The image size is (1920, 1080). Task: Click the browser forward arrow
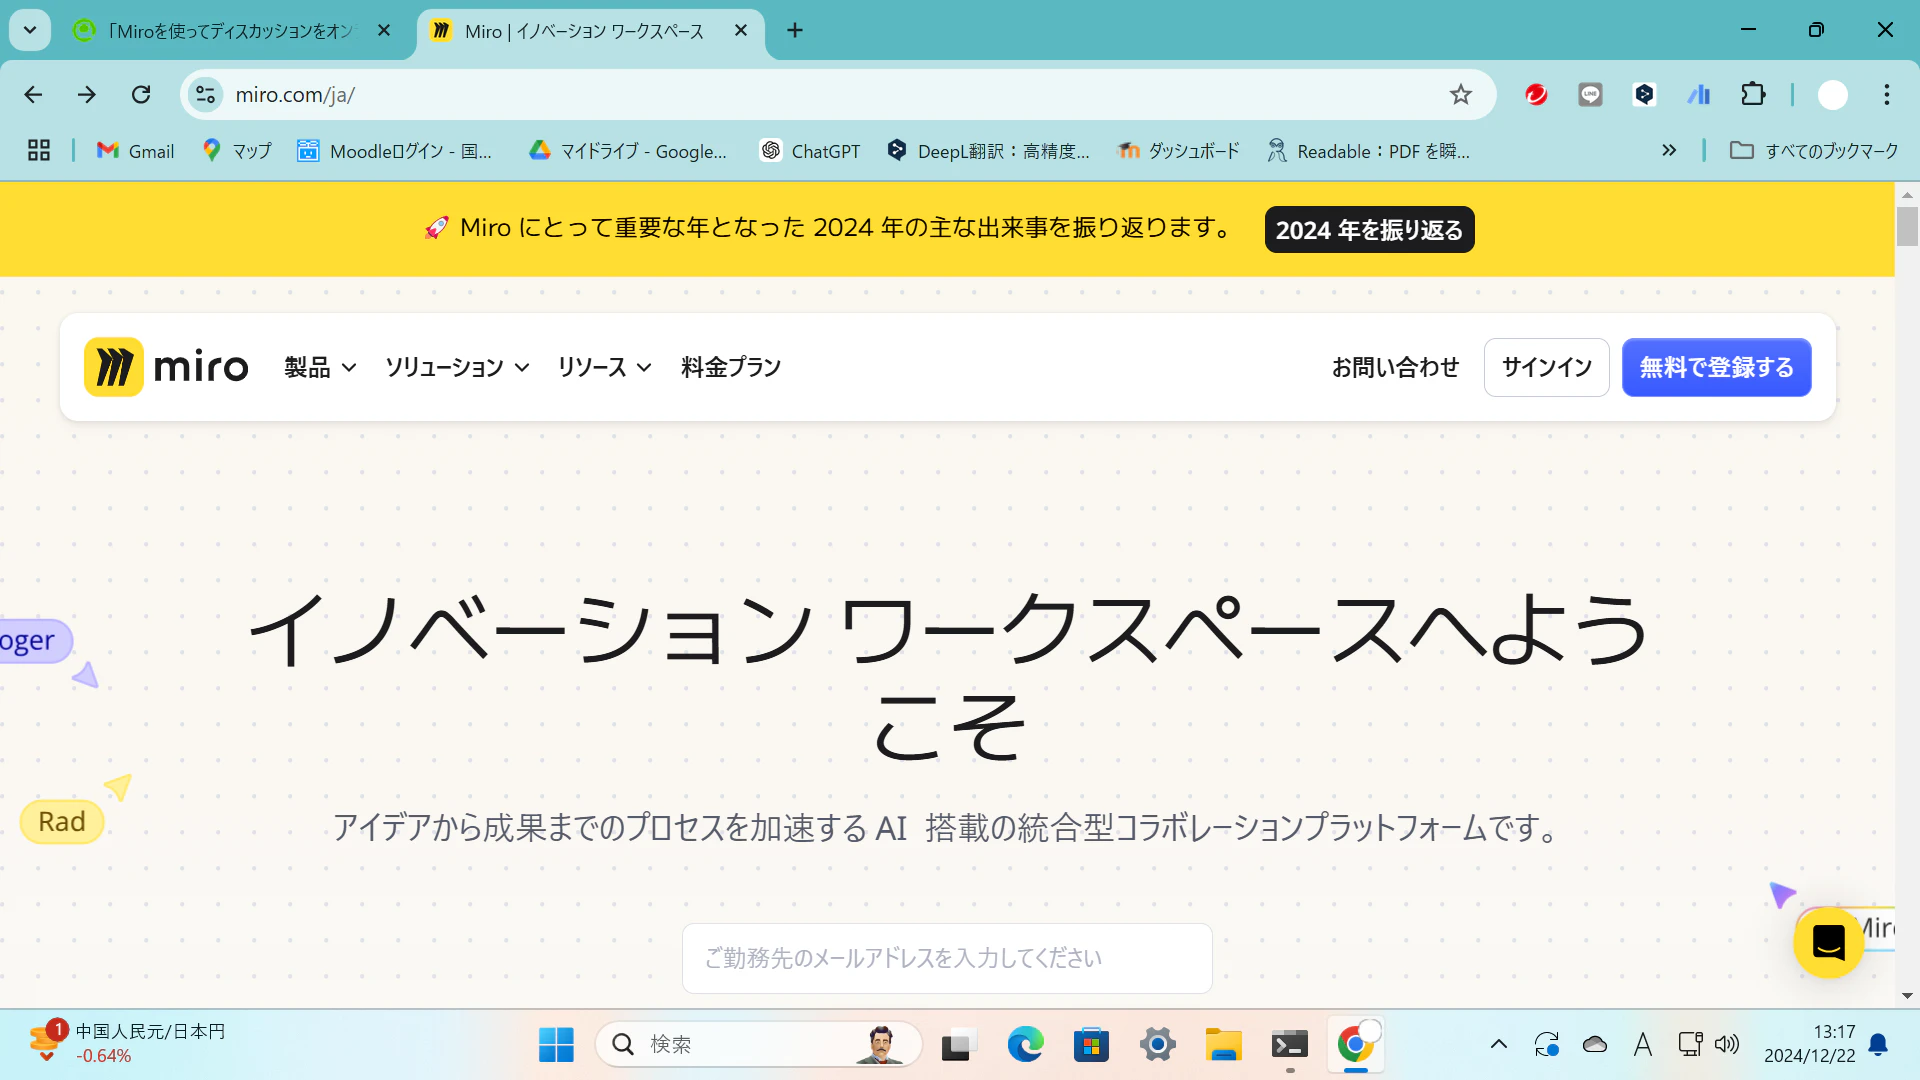(x=87, y=95)
